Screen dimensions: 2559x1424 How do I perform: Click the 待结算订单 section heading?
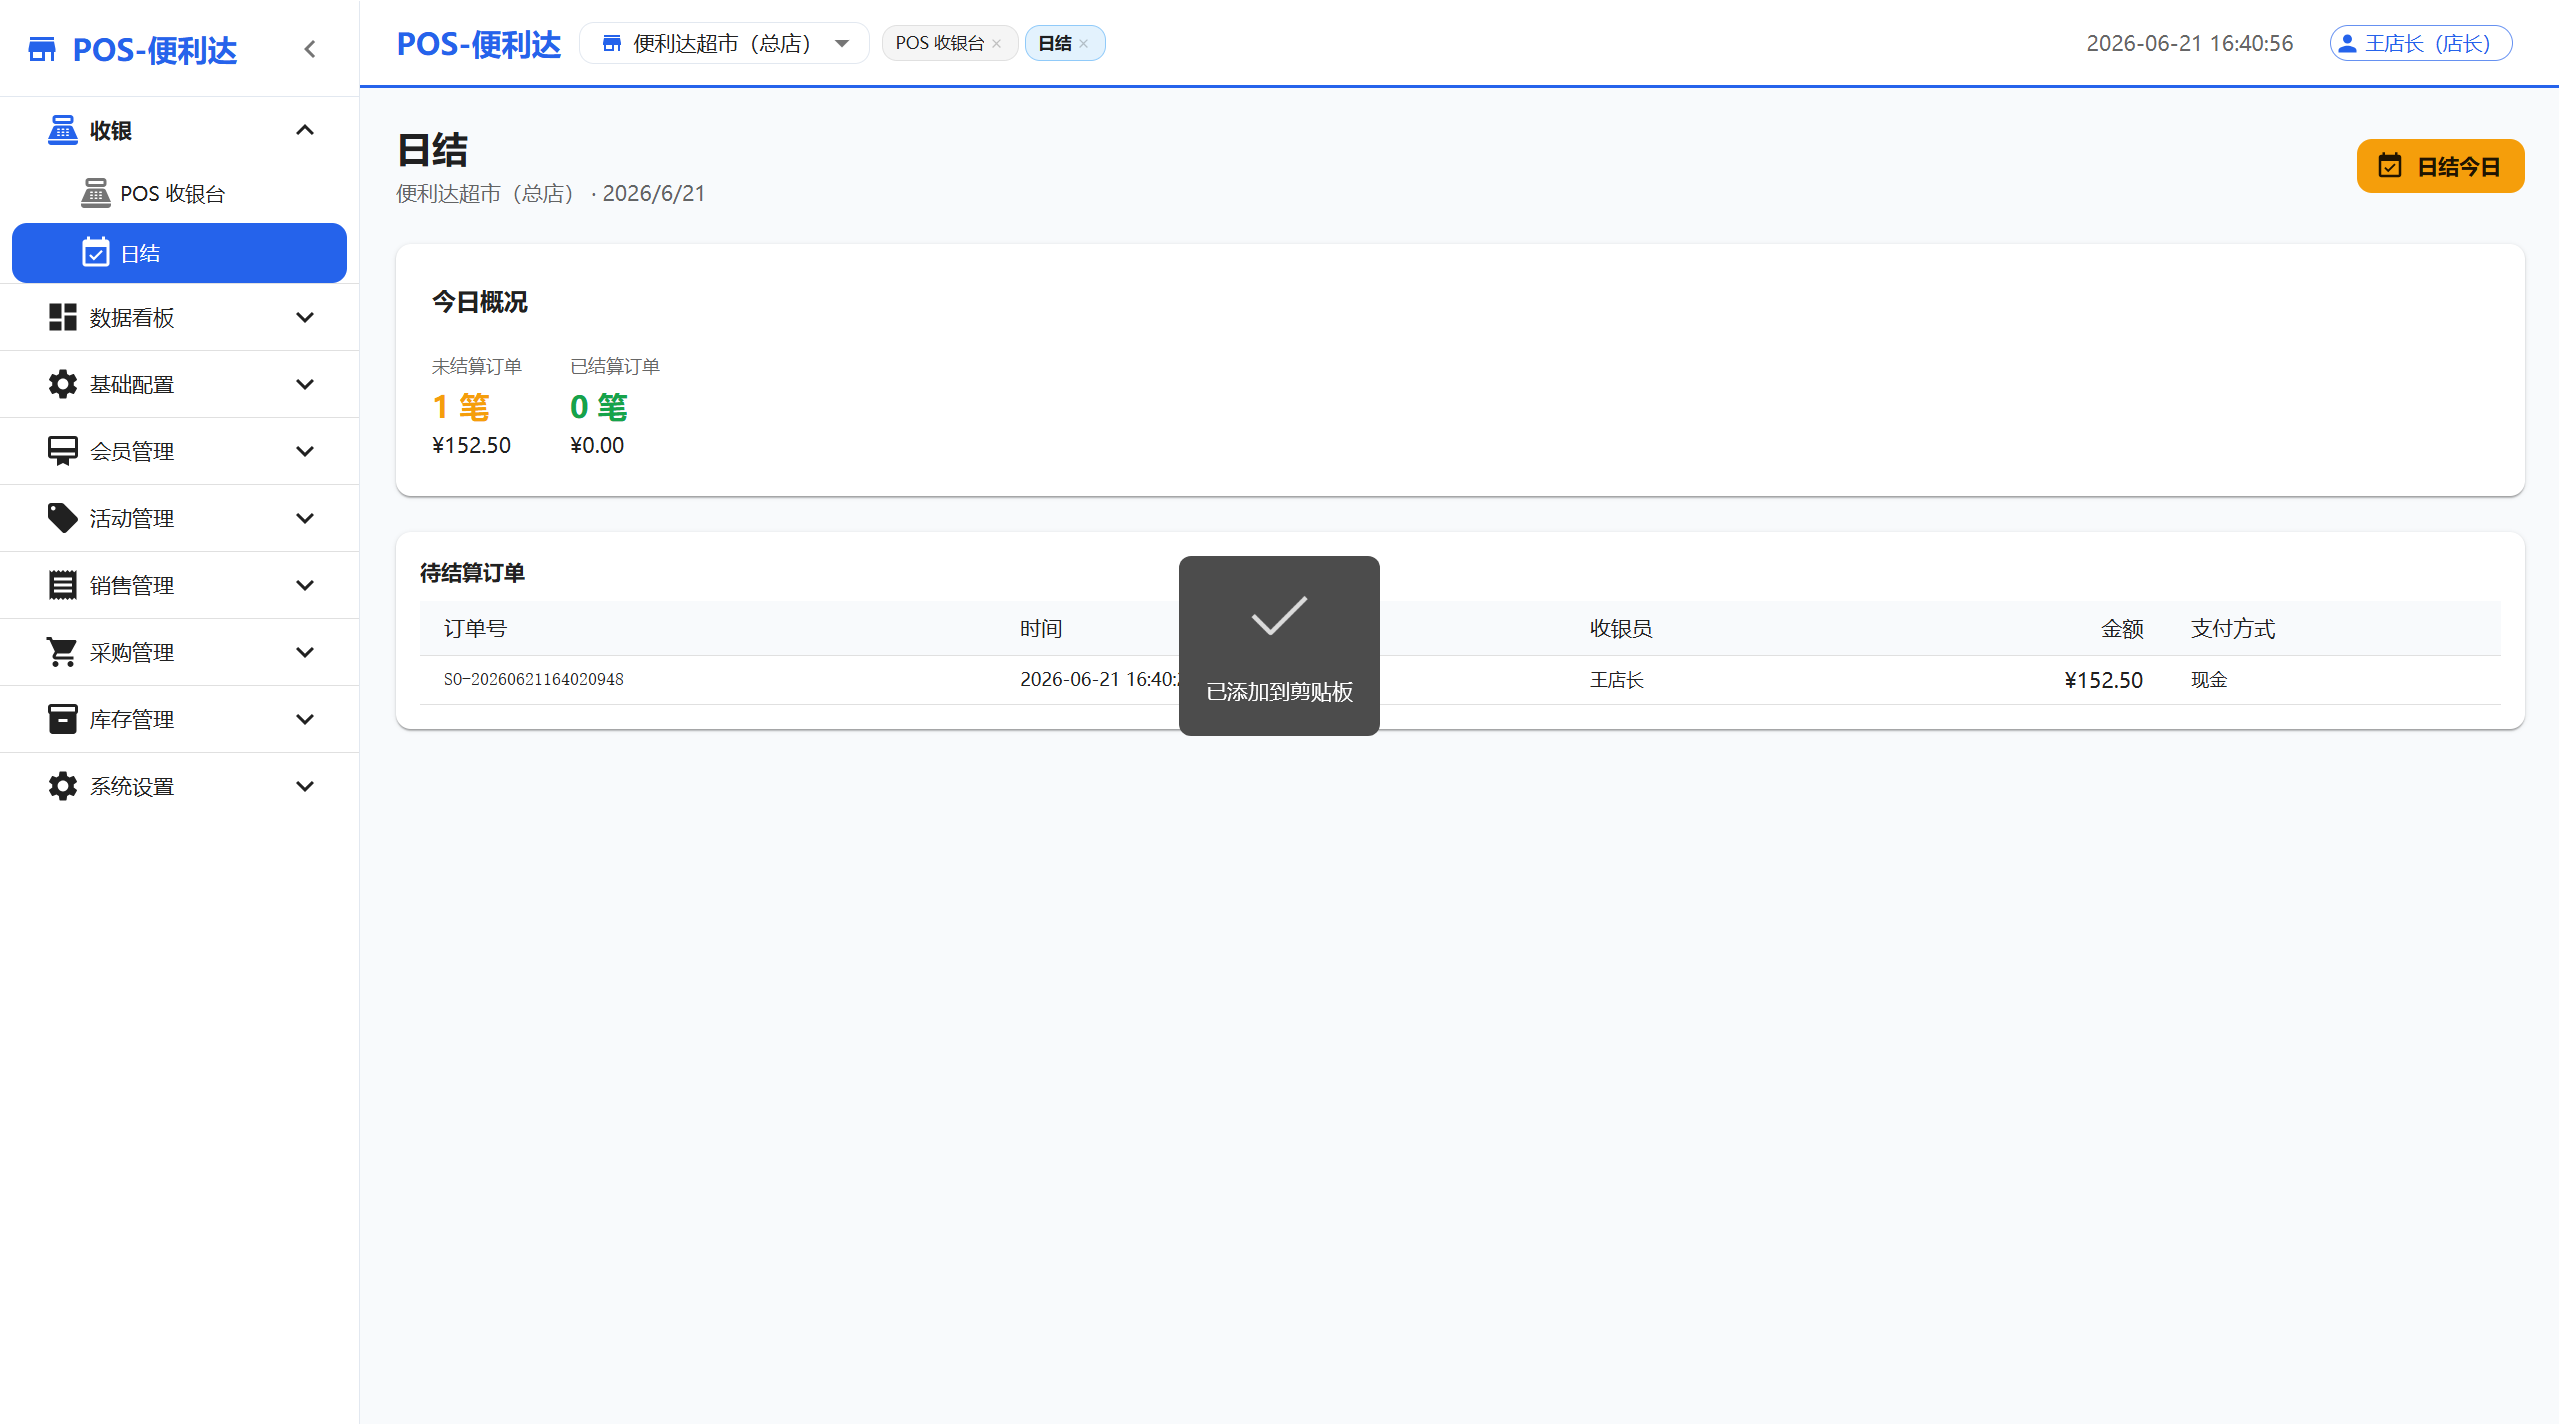pyautogui.click(x=472, y=572)
